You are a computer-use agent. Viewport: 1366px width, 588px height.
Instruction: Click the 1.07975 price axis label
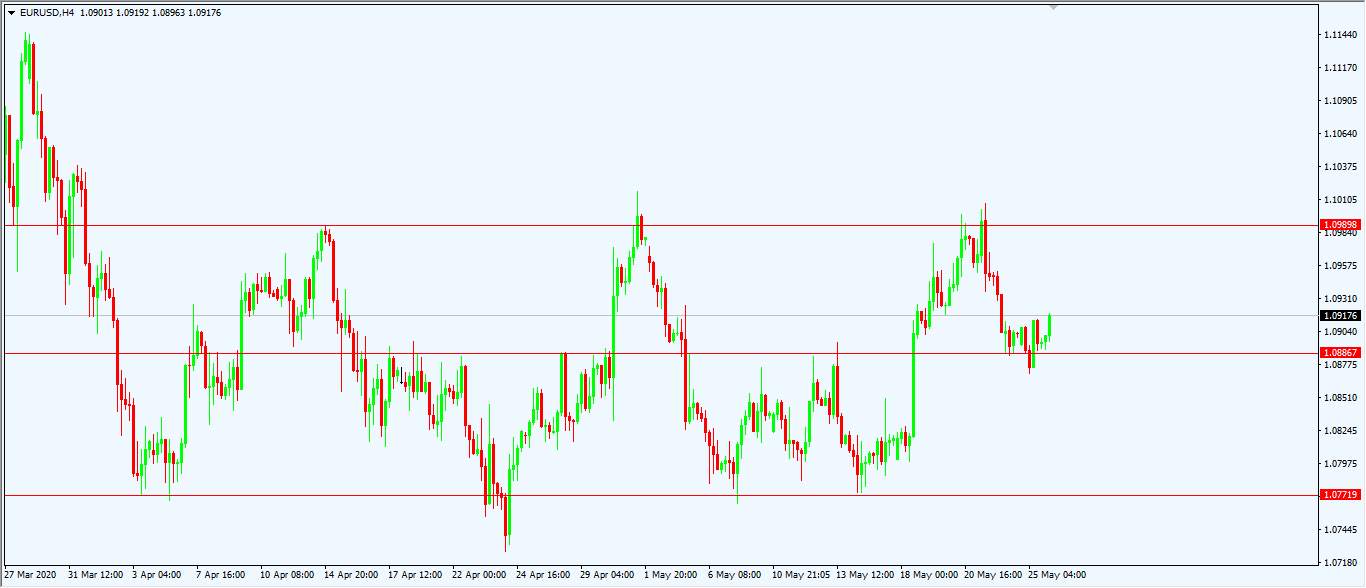1340,464
